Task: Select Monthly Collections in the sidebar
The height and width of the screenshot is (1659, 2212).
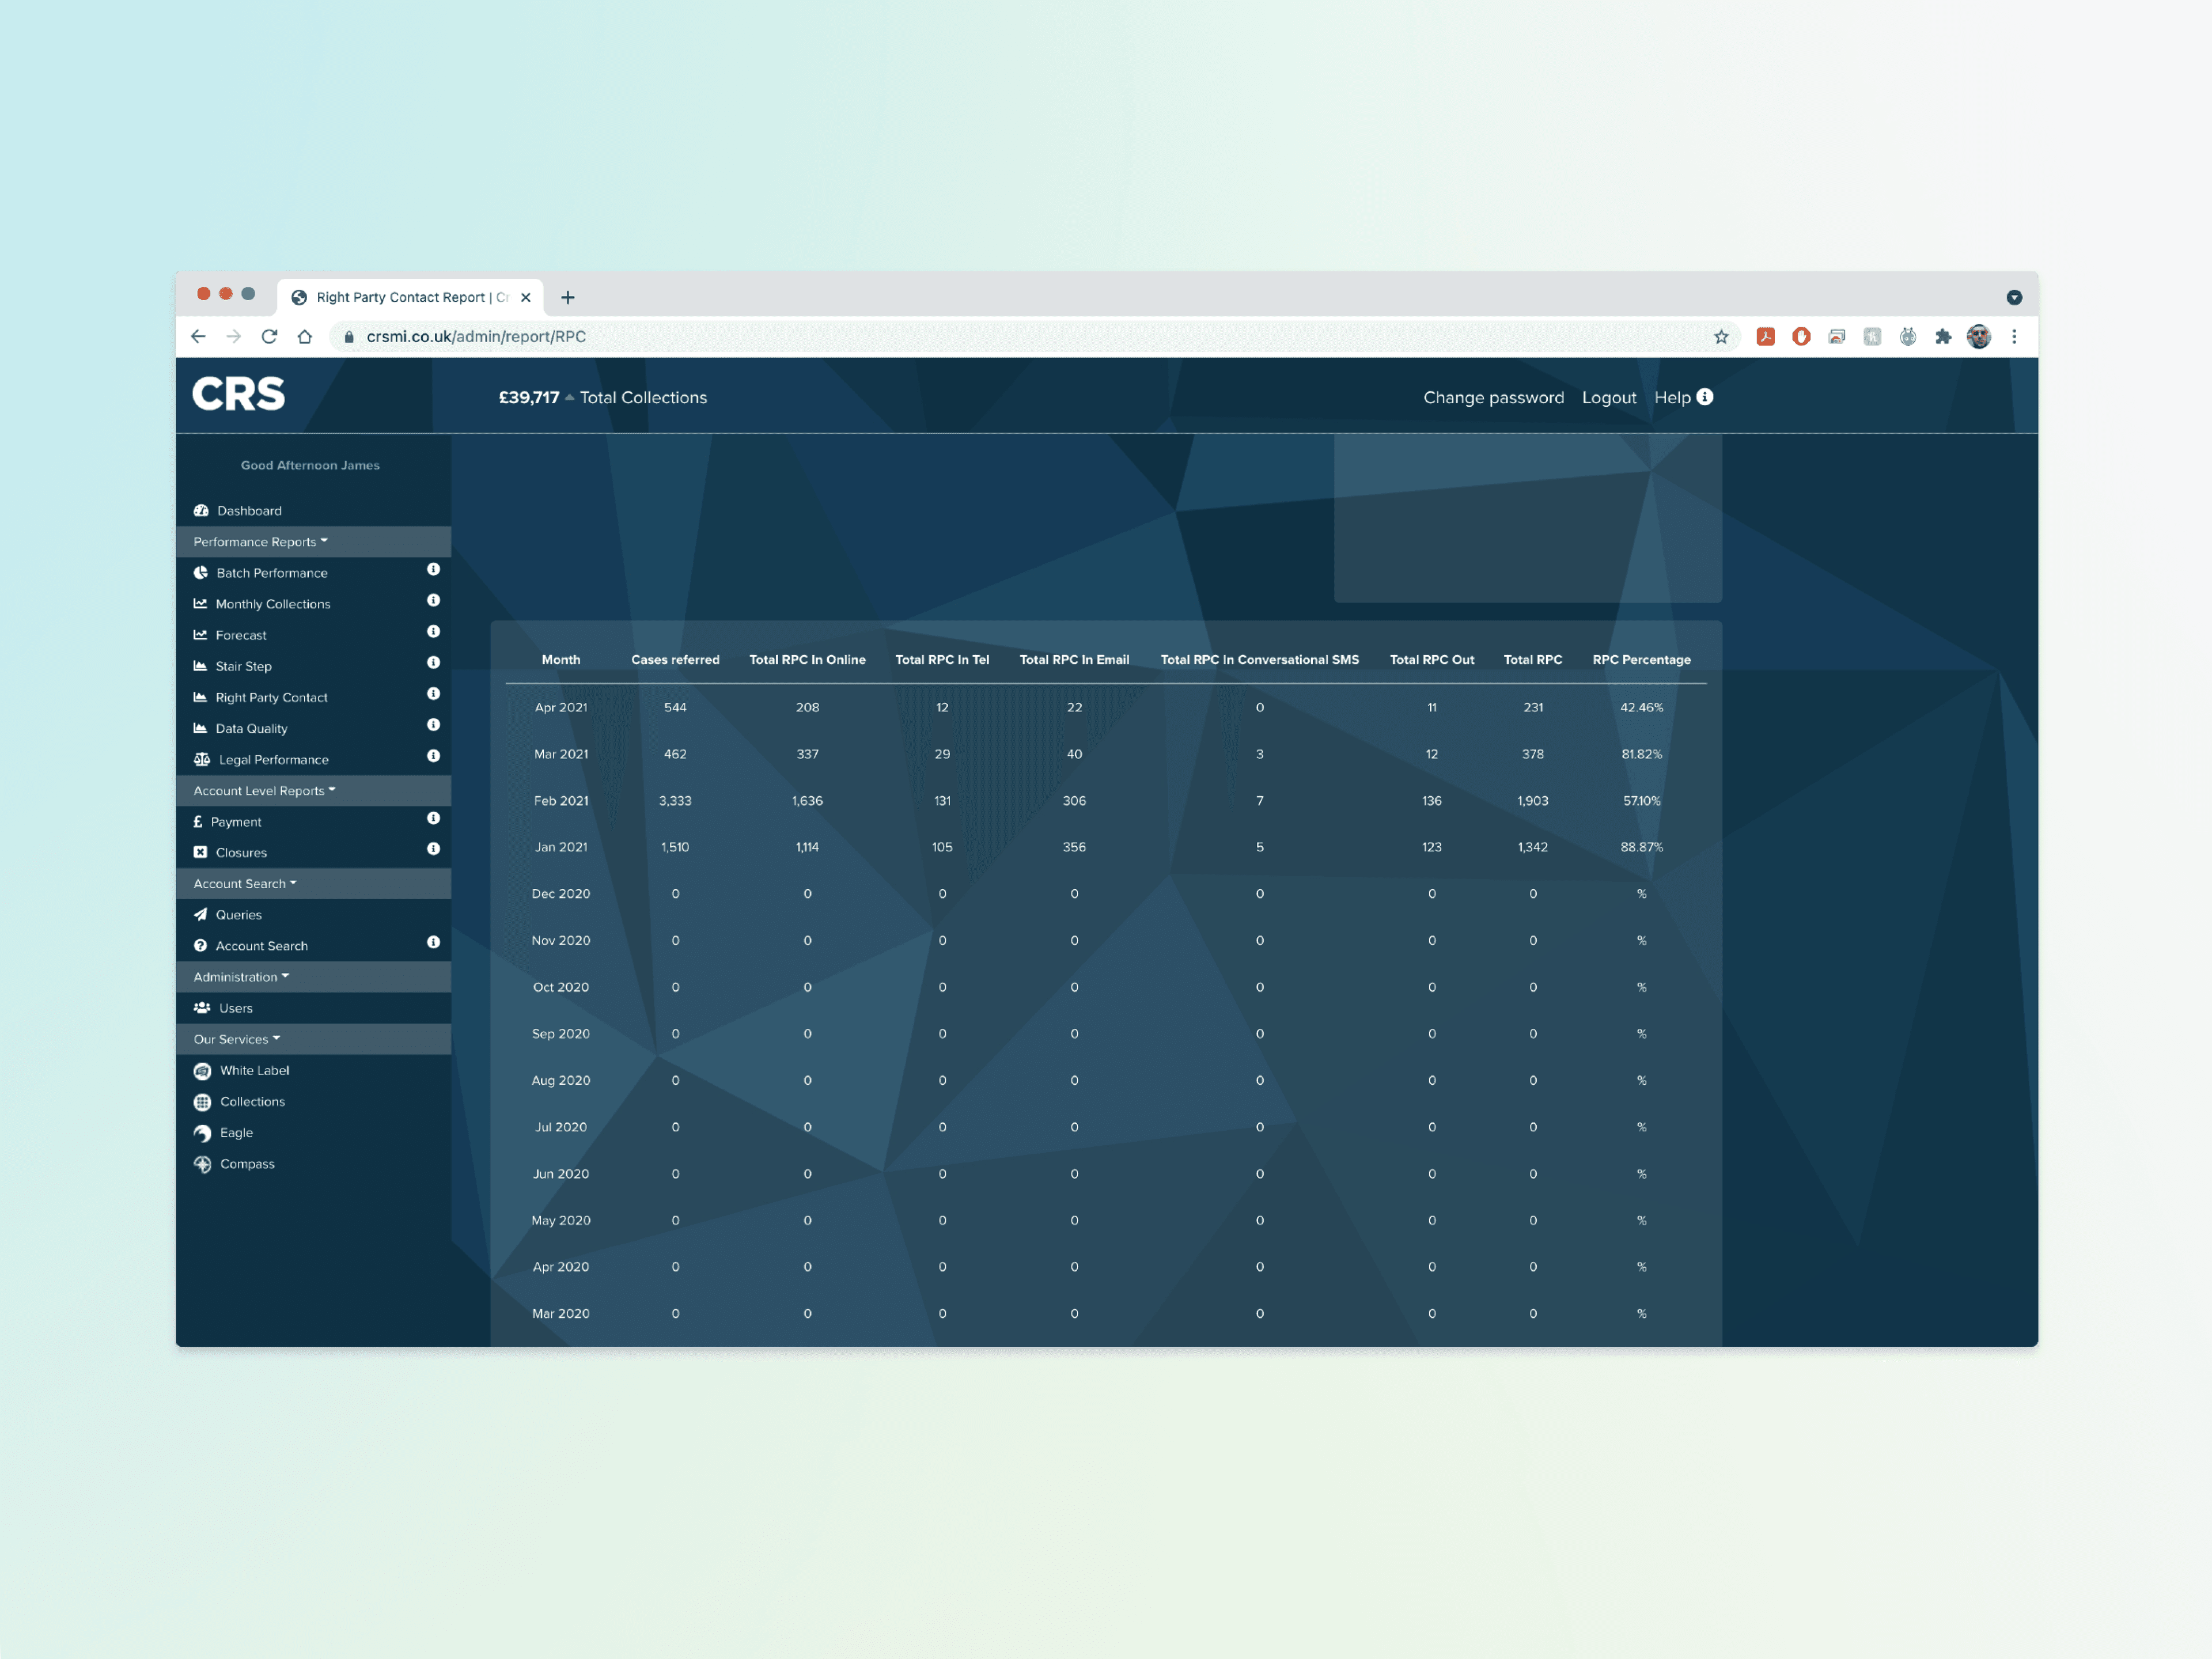Action: coord(272,604)
